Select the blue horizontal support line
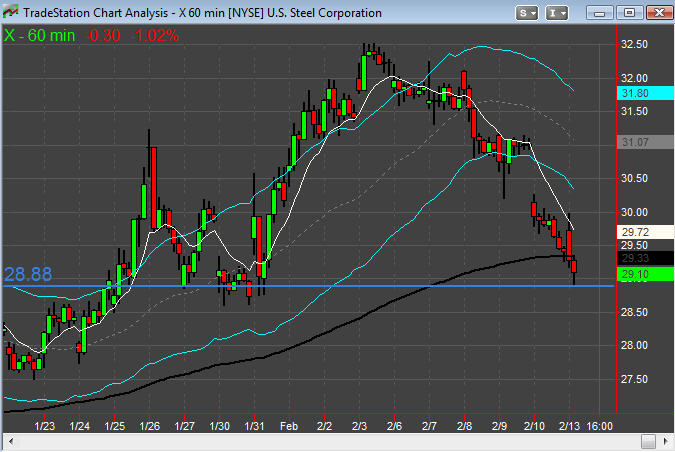 pyautogui.click(x=308, y=286)
